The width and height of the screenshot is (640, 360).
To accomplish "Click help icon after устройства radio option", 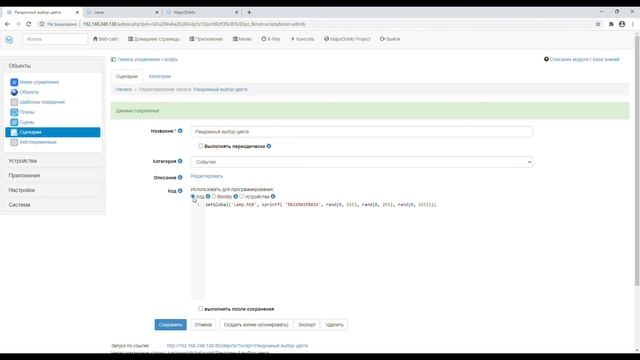I will [x=273, y=197].
